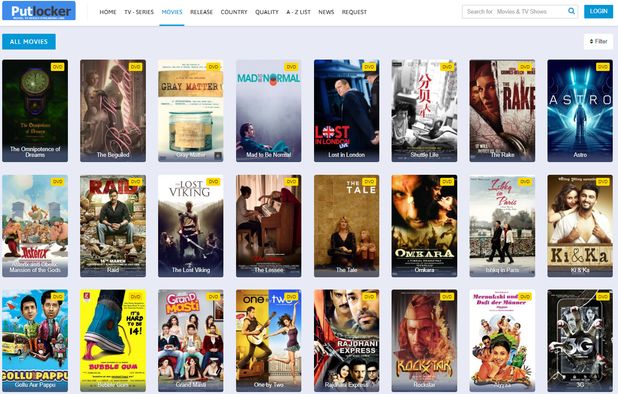618x394 pixels.
Task: Open the A - Z List page
Action: (x=298, y=12)
